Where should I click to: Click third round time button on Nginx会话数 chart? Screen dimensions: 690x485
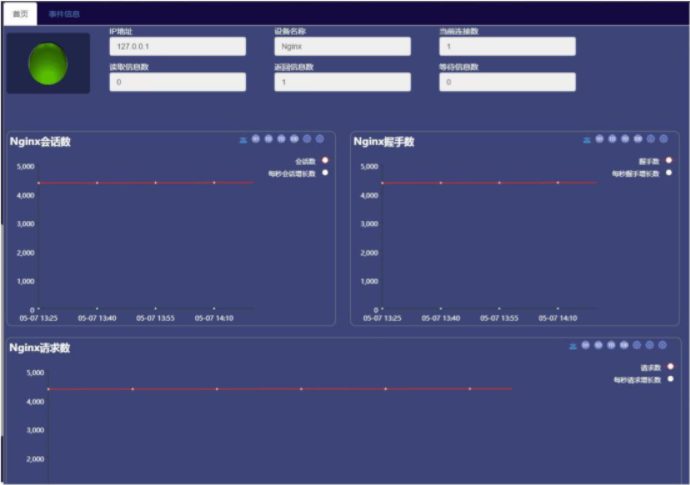pos(281,139)
